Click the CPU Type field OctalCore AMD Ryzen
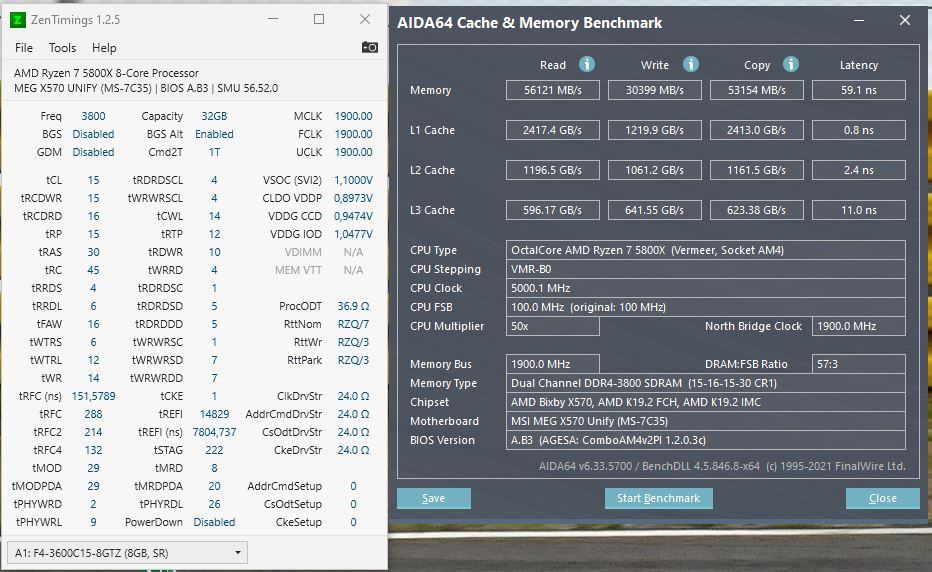This screenshot has width=932, height=572. coord(706,250)
